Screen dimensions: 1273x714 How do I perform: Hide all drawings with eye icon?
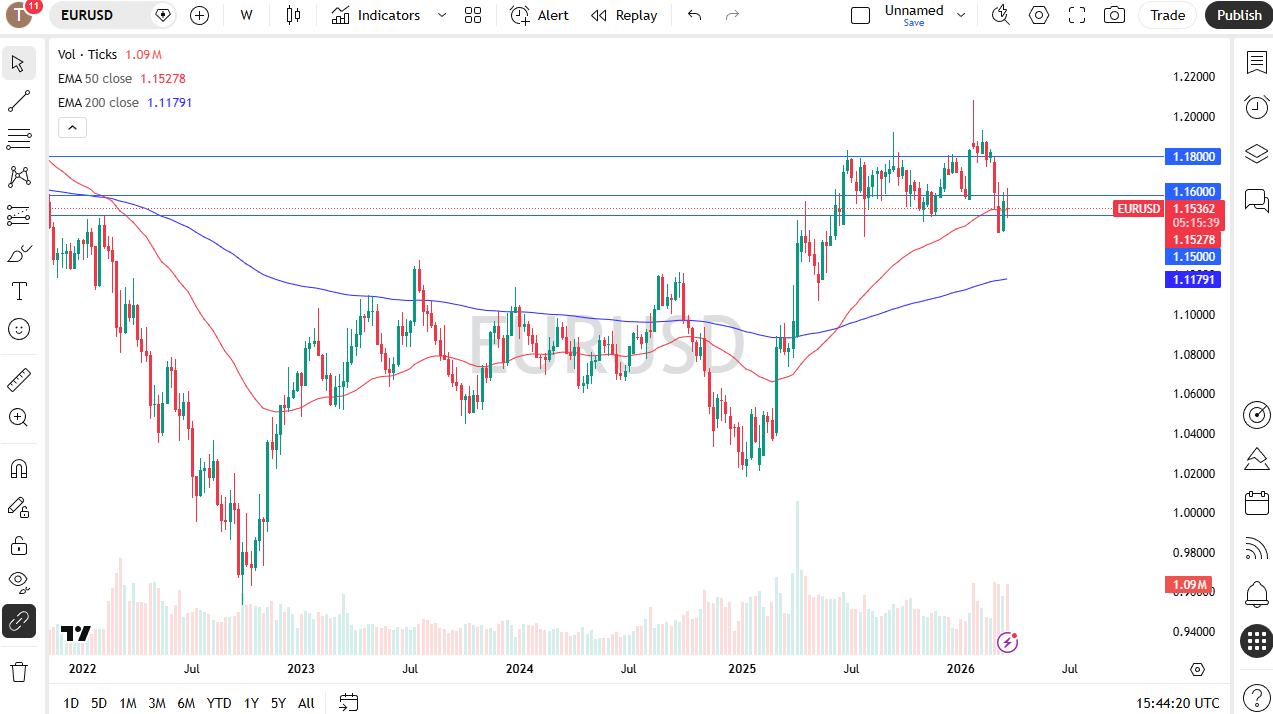tap(18, 583)
